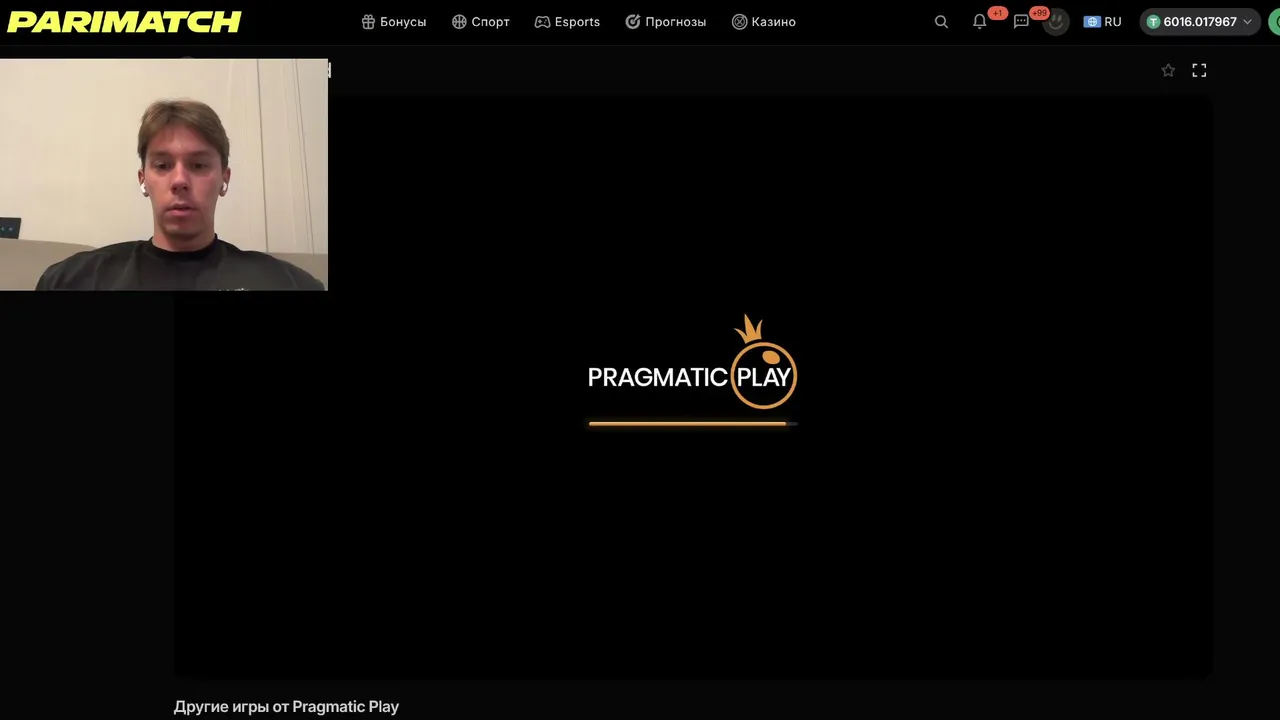Open the Esports section
This screenshot has width=1280, height=720.
[567, 22]
